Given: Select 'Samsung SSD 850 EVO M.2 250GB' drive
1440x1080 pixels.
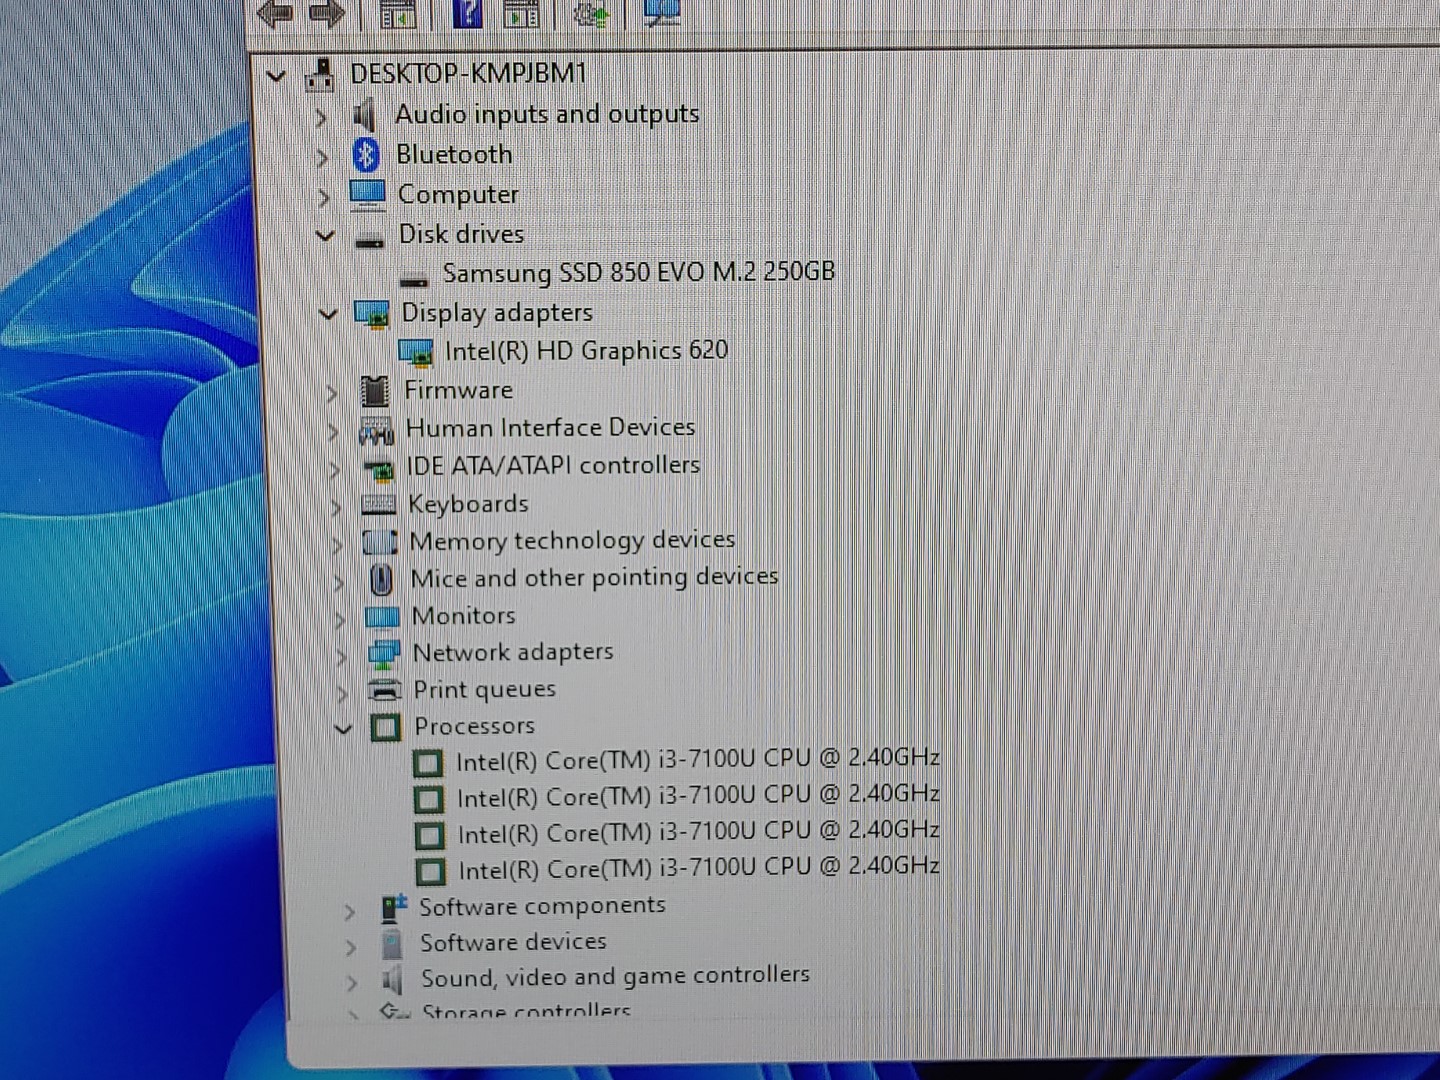Looking at the screenshot, I should tap(638, 272).
